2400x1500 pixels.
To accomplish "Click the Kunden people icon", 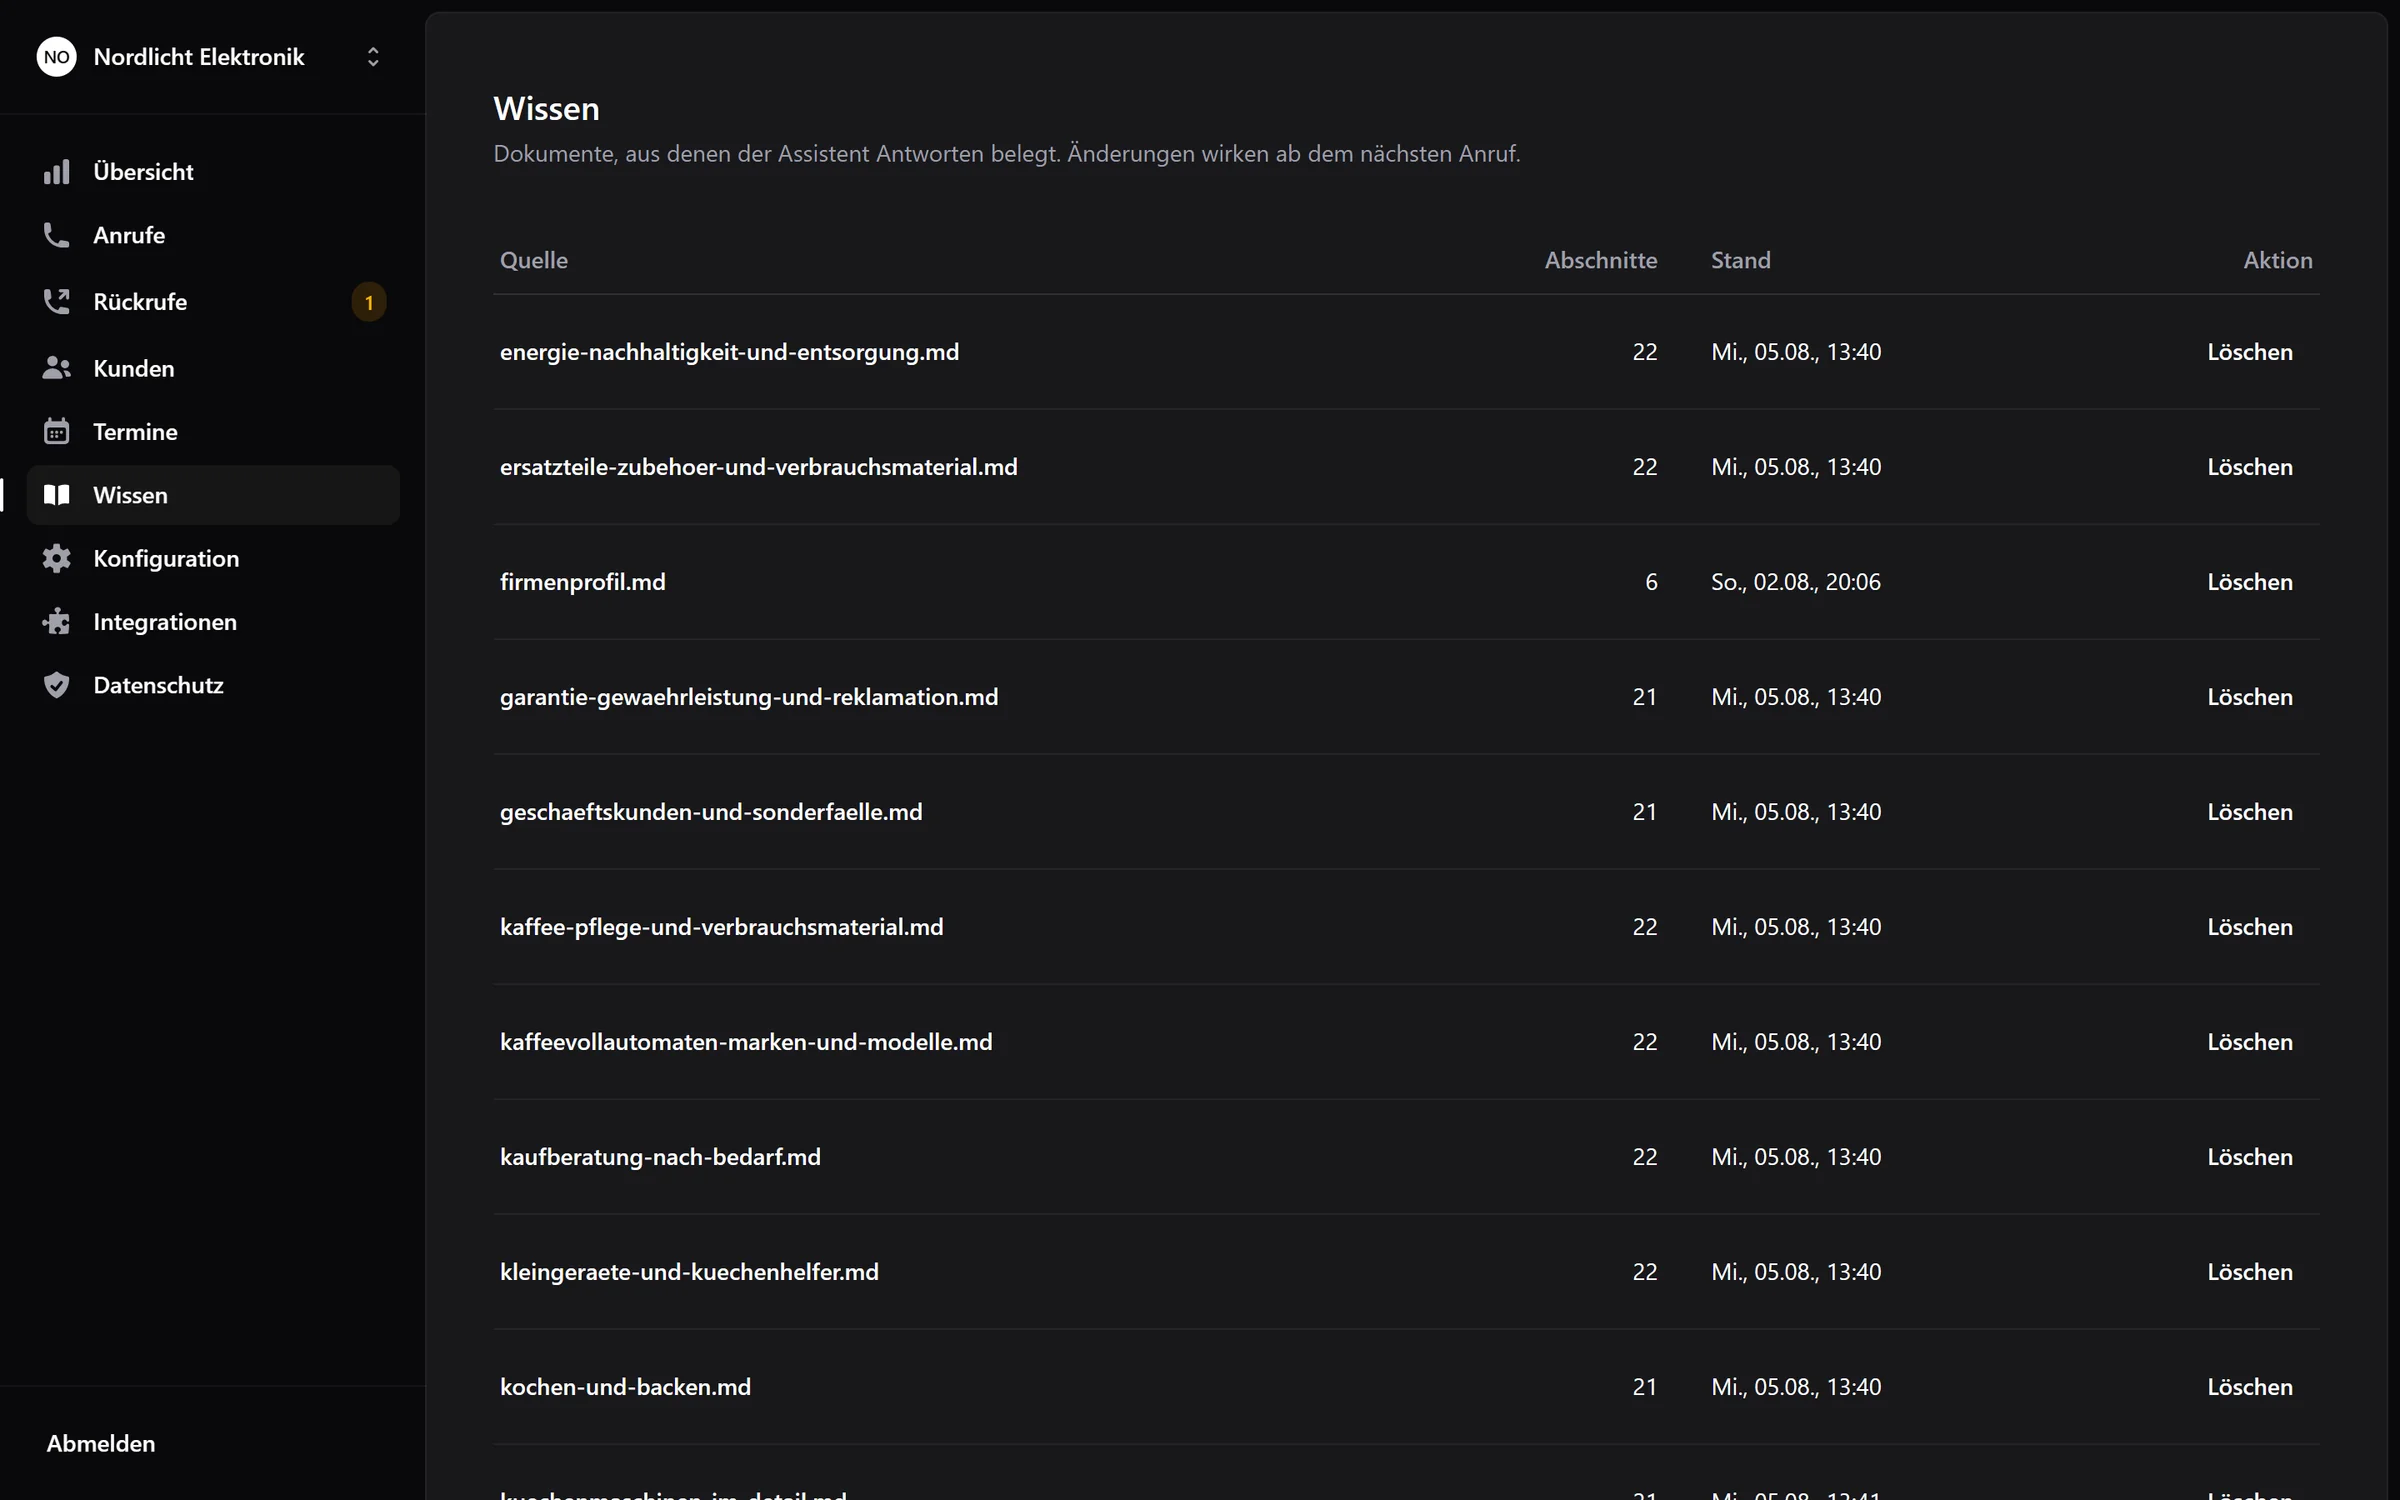I will [57, 368].
